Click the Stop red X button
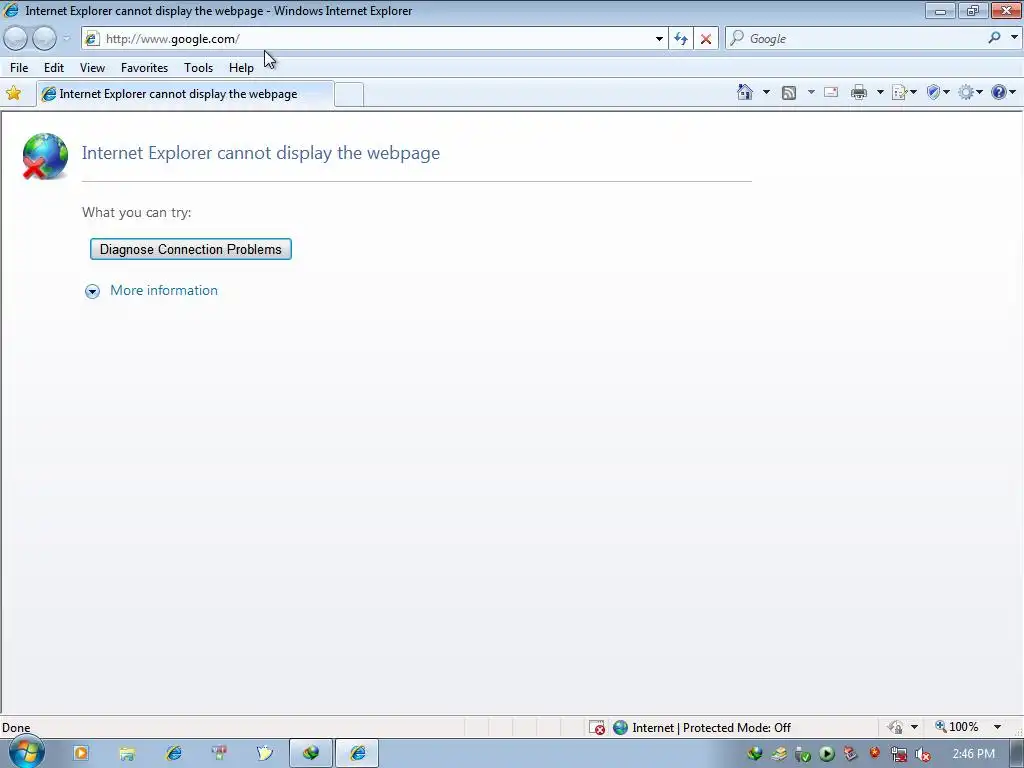The height and width of the screenshot is (768, 1024). click(x=706, y=39)
